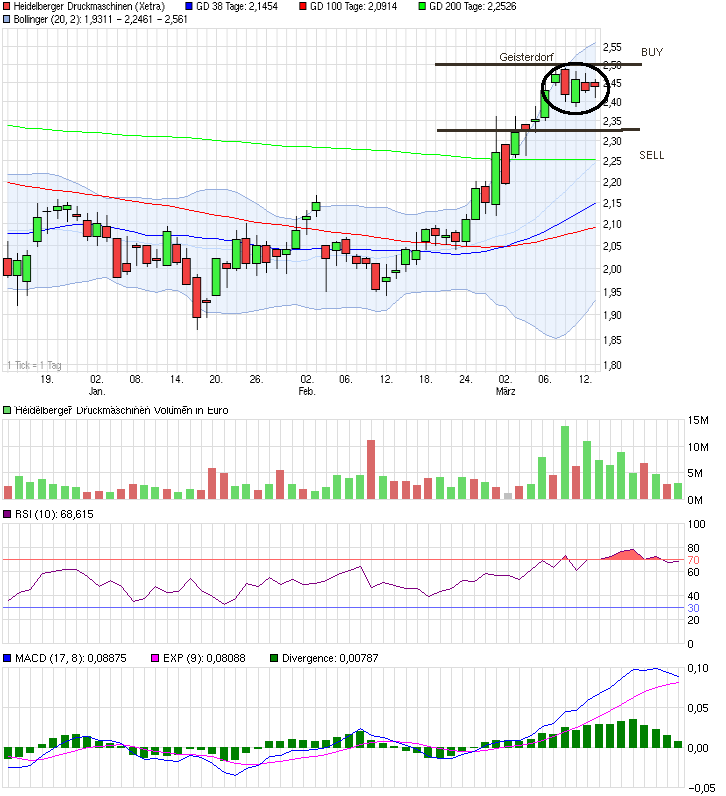This screenshot has width=726, height=796.
Task: Click the 0,10 MACD axis label
Action: (698, 668)
